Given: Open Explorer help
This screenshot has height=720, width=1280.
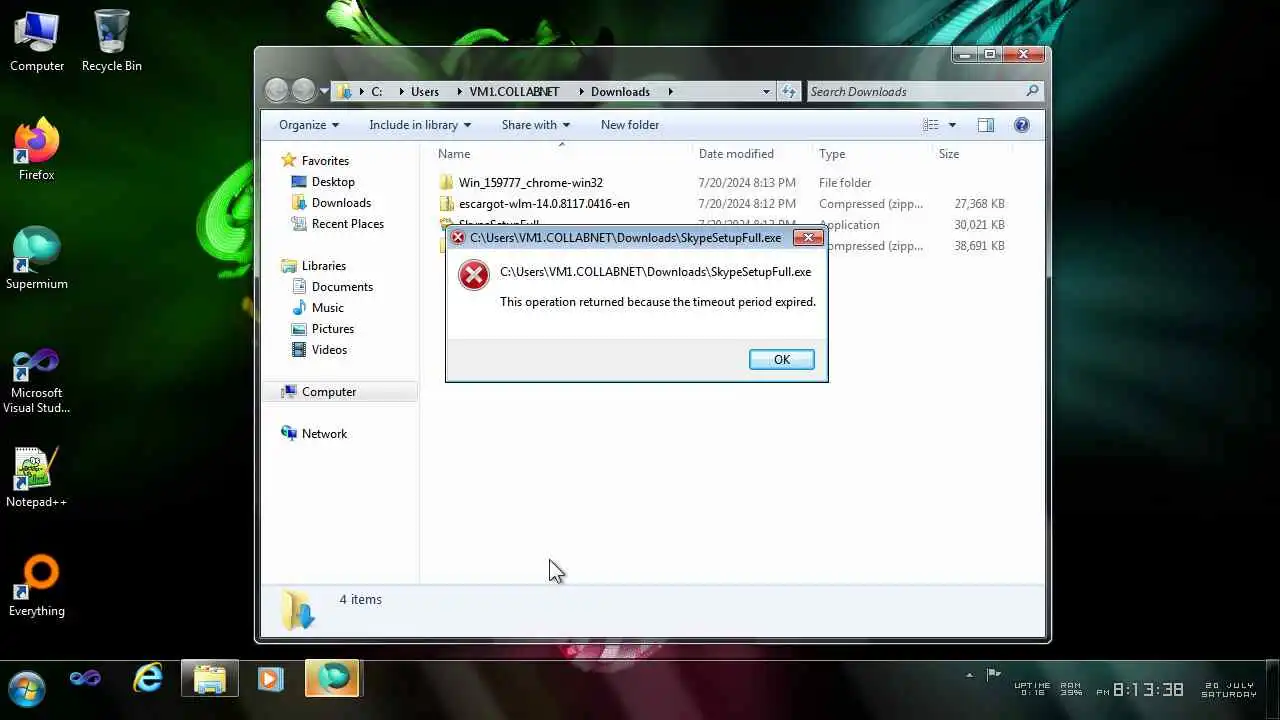Looking at the screenshot, I should point(1022,125).
